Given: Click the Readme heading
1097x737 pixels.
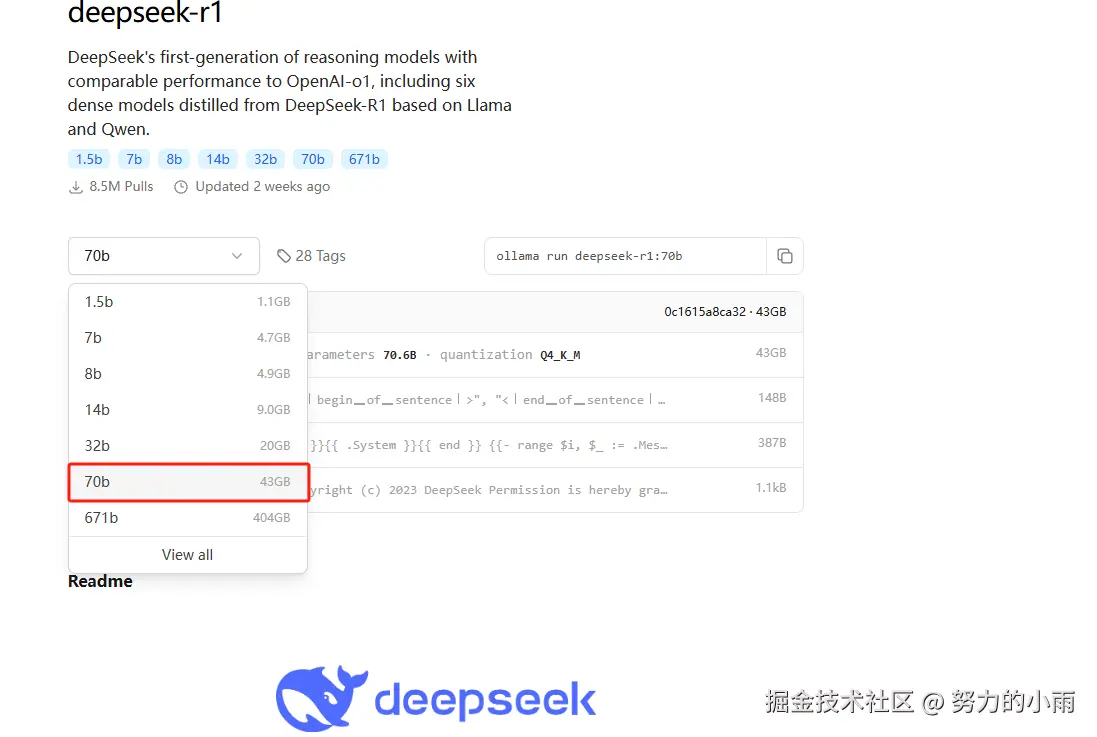Looking at the screenshot, I should [100, 582].
